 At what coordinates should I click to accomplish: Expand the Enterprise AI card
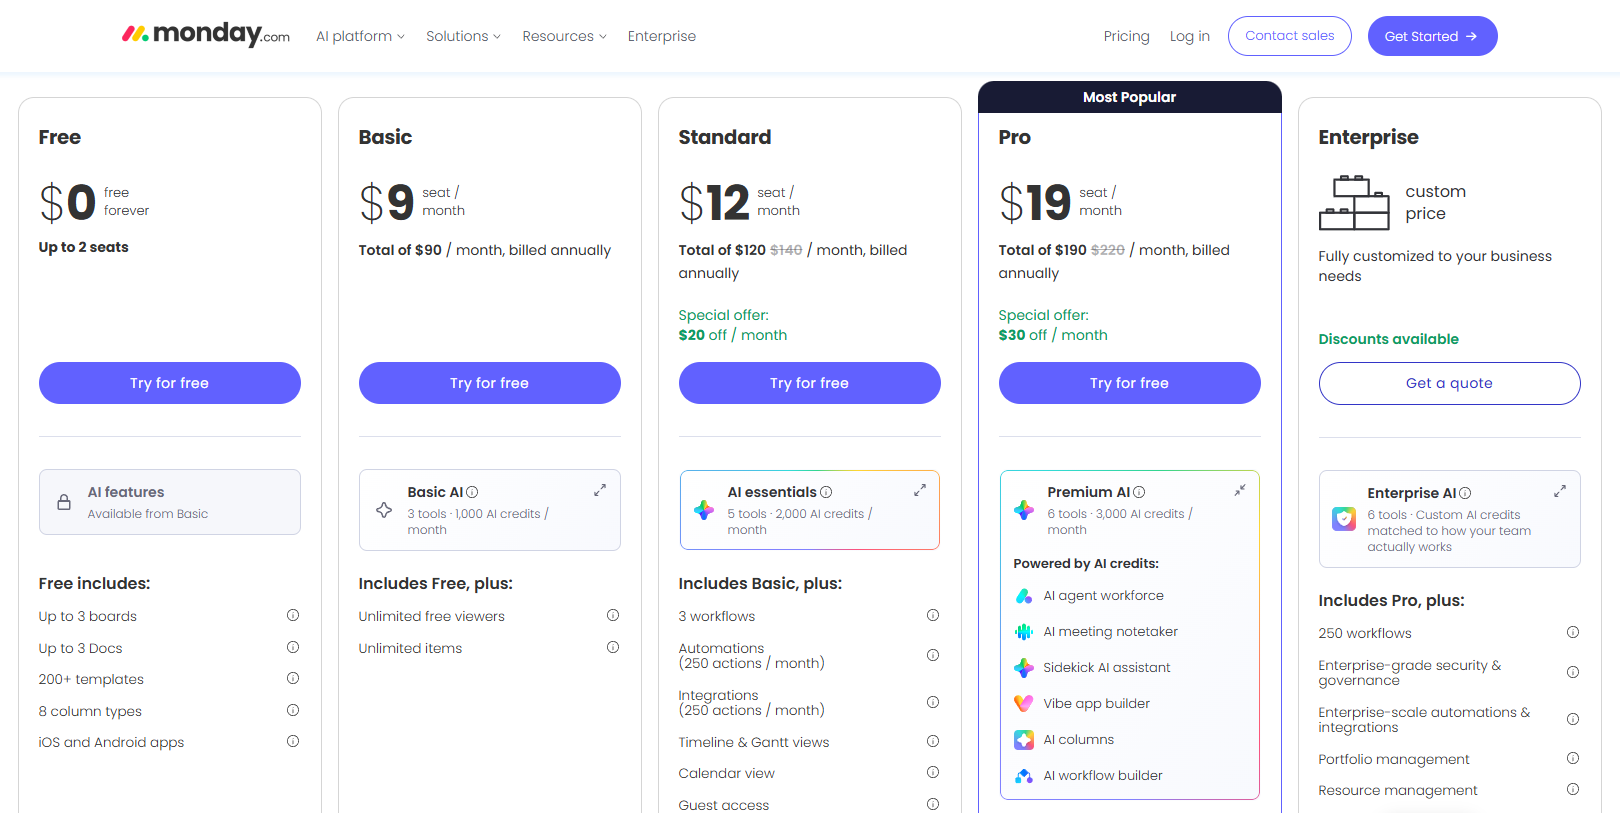pos(1560,491)
